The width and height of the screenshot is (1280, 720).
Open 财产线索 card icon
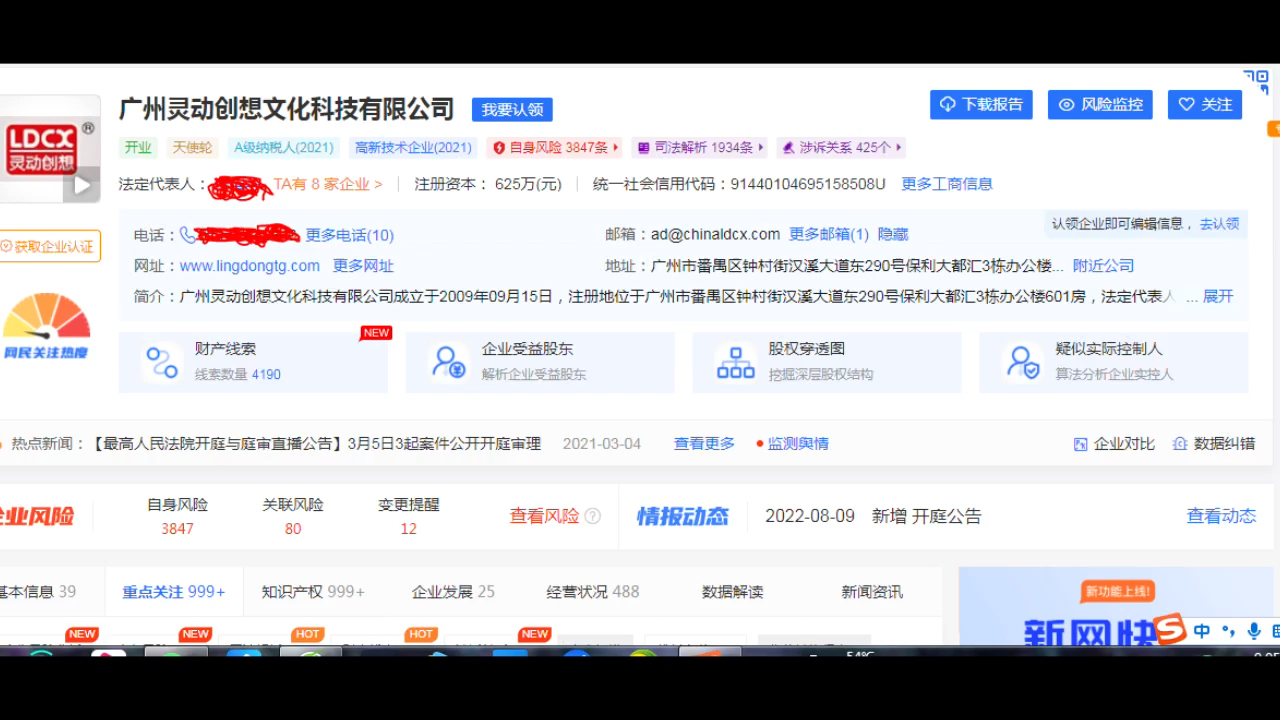[160, 362]
